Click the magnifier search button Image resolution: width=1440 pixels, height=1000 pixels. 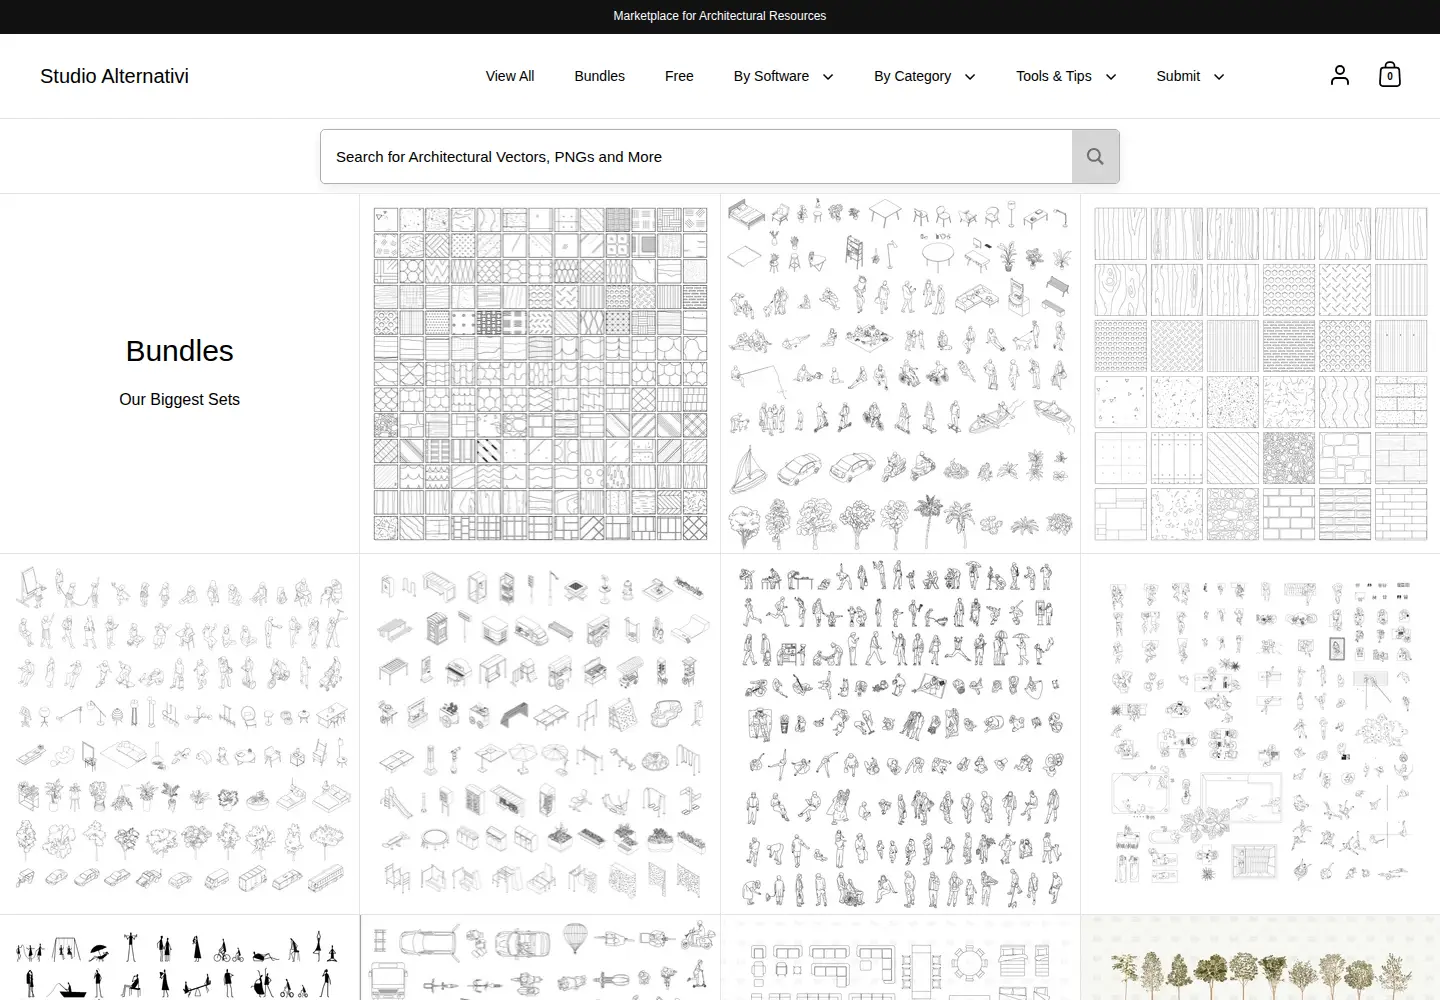(1095, 156)
